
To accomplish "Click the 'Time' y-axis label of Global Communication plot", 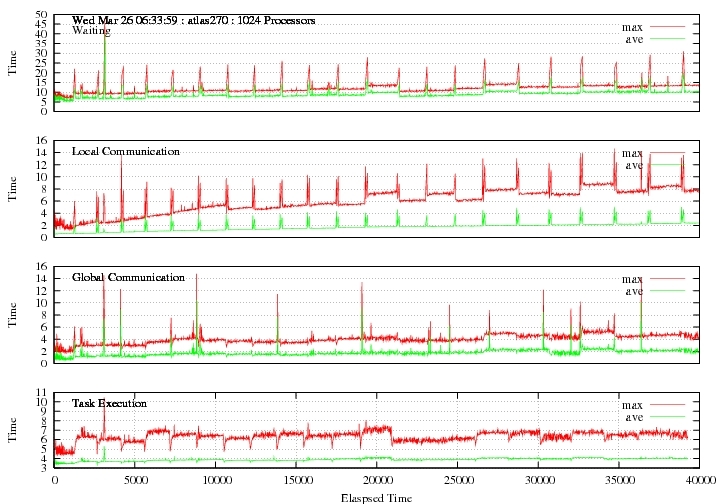I will tap(12, 315).
